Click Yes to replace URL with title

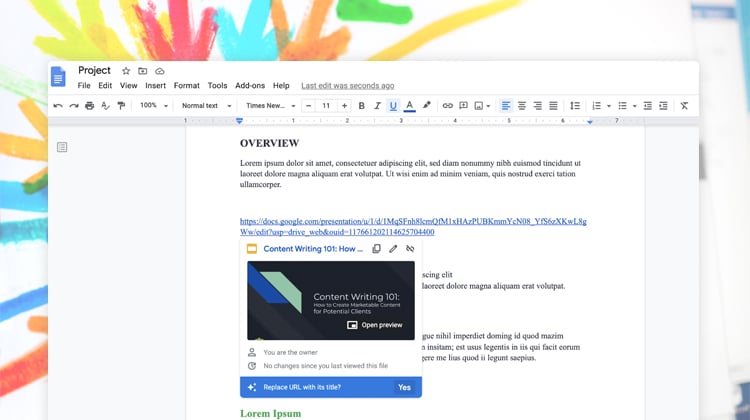[x=404, y=387]
